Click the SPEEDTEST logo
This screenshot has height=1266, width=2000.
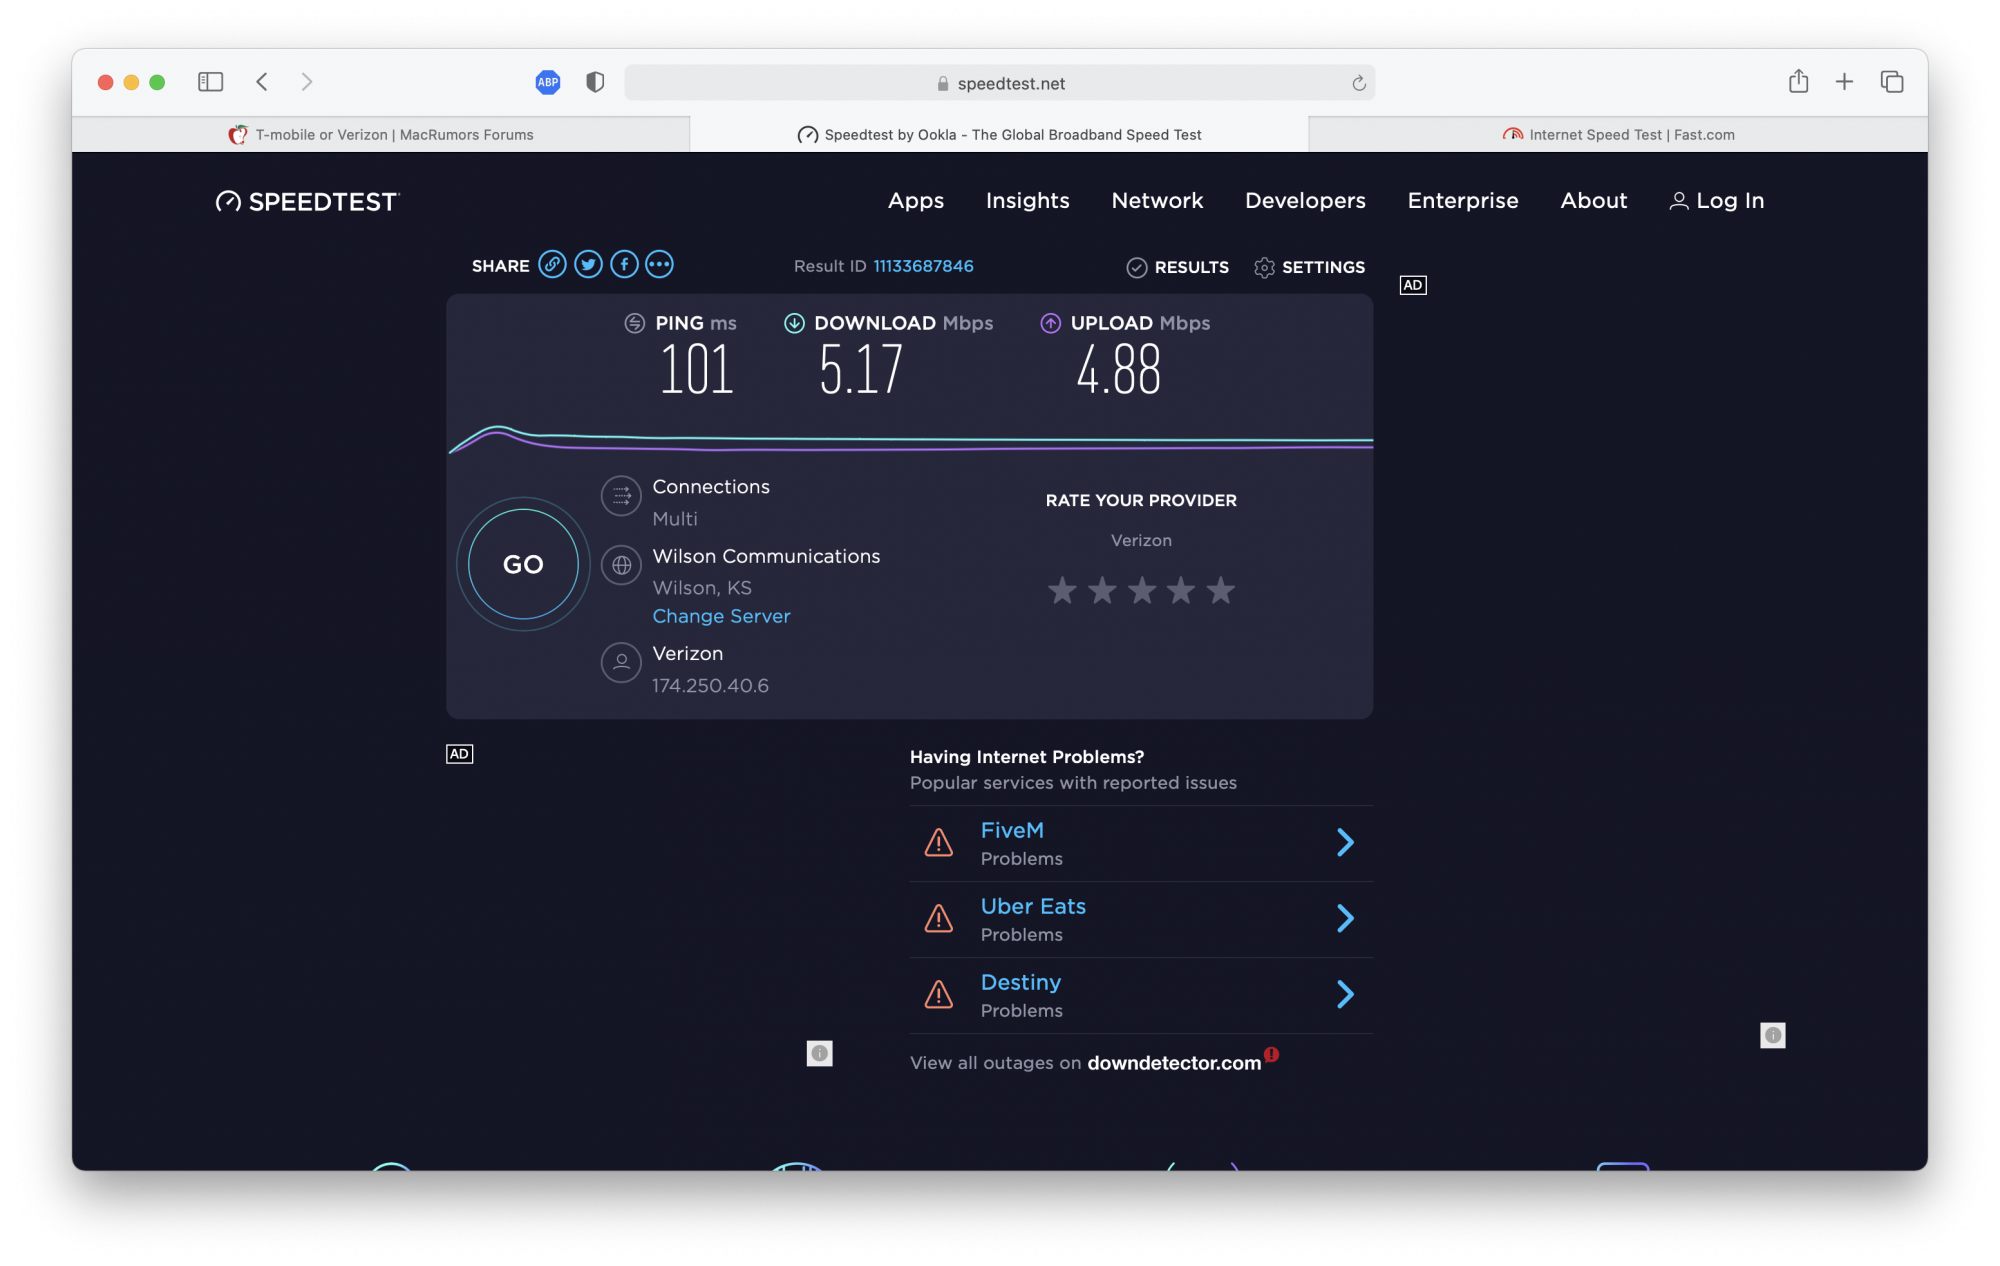[308, 202]
